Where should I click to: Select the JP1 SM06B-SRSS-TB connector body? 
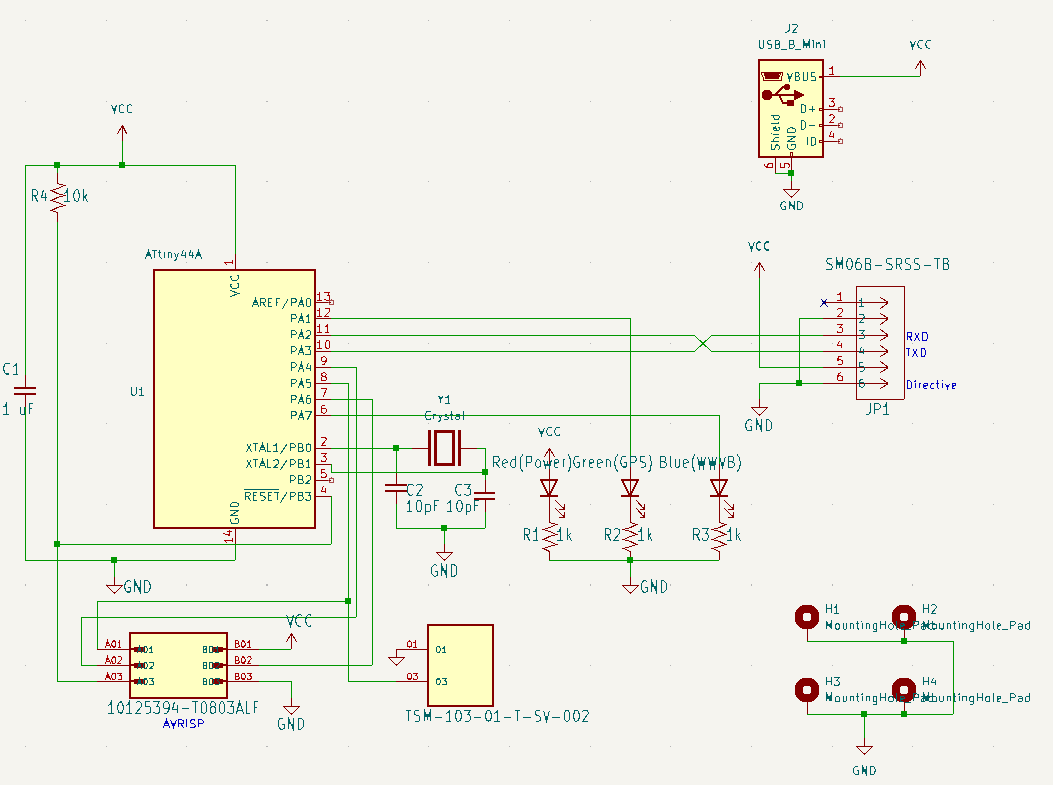(880, 342)
